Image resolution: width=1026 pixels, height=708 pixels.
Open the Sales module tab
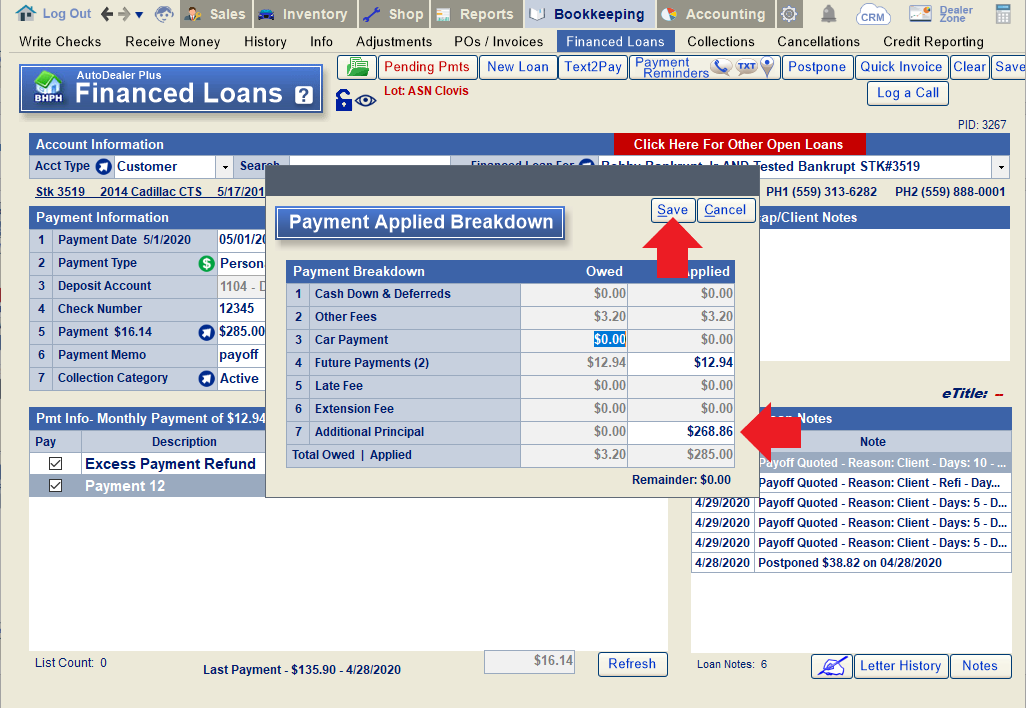[215, 14]
